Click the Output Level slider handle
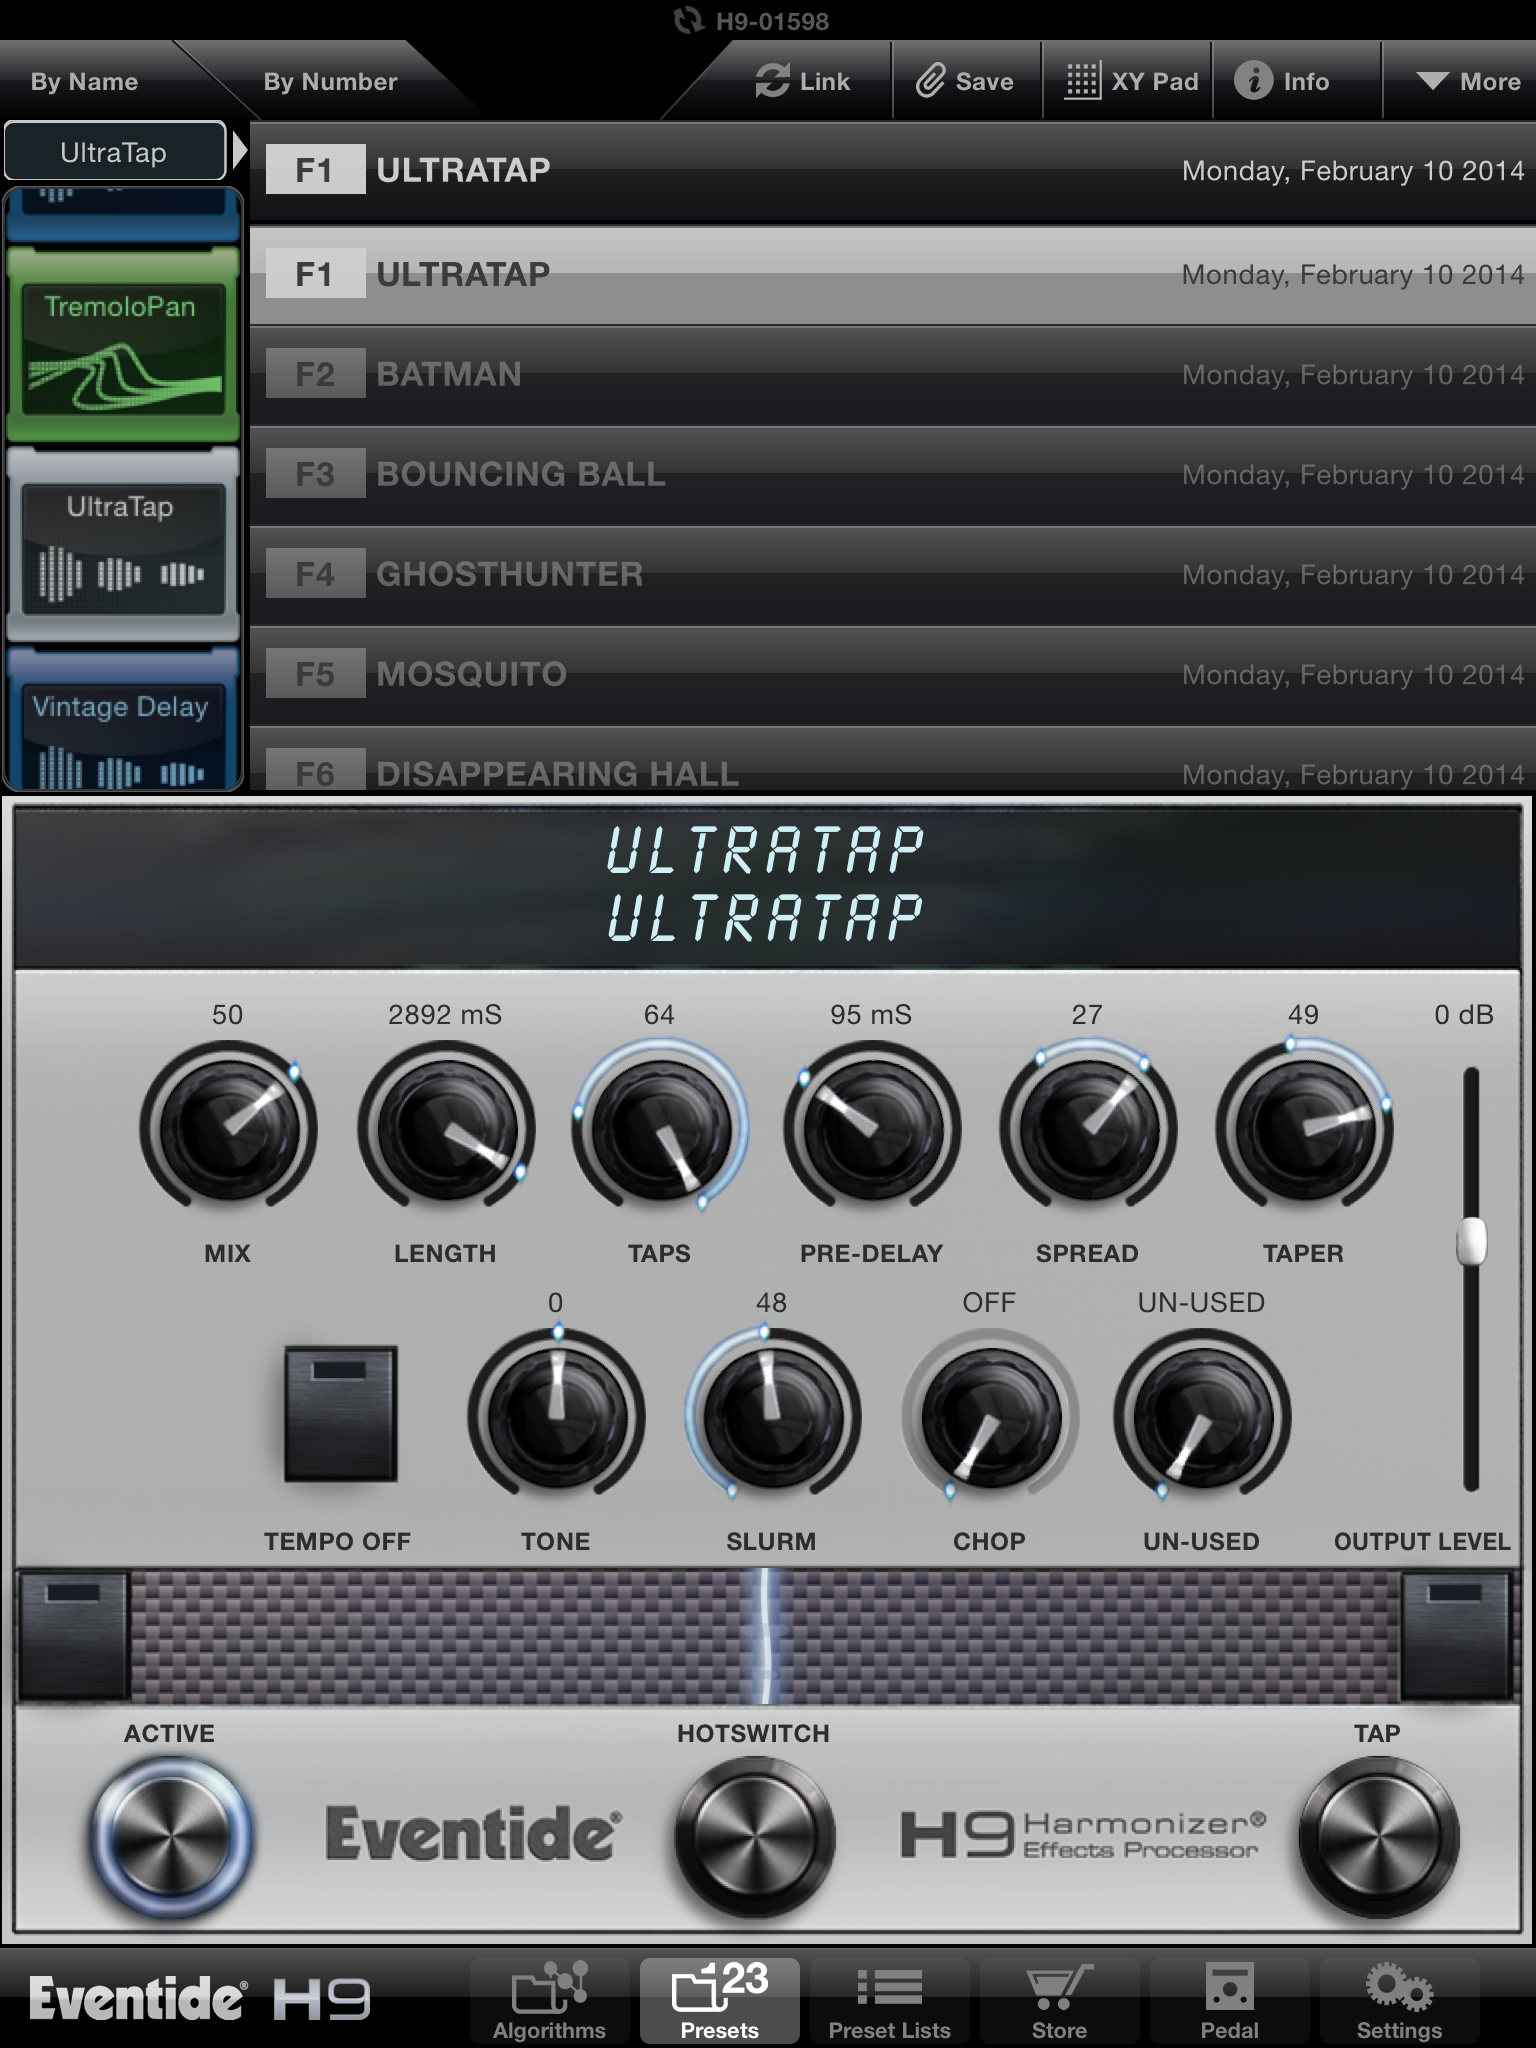This screenshot has width=1536, height=2048. point(1471,1242)
